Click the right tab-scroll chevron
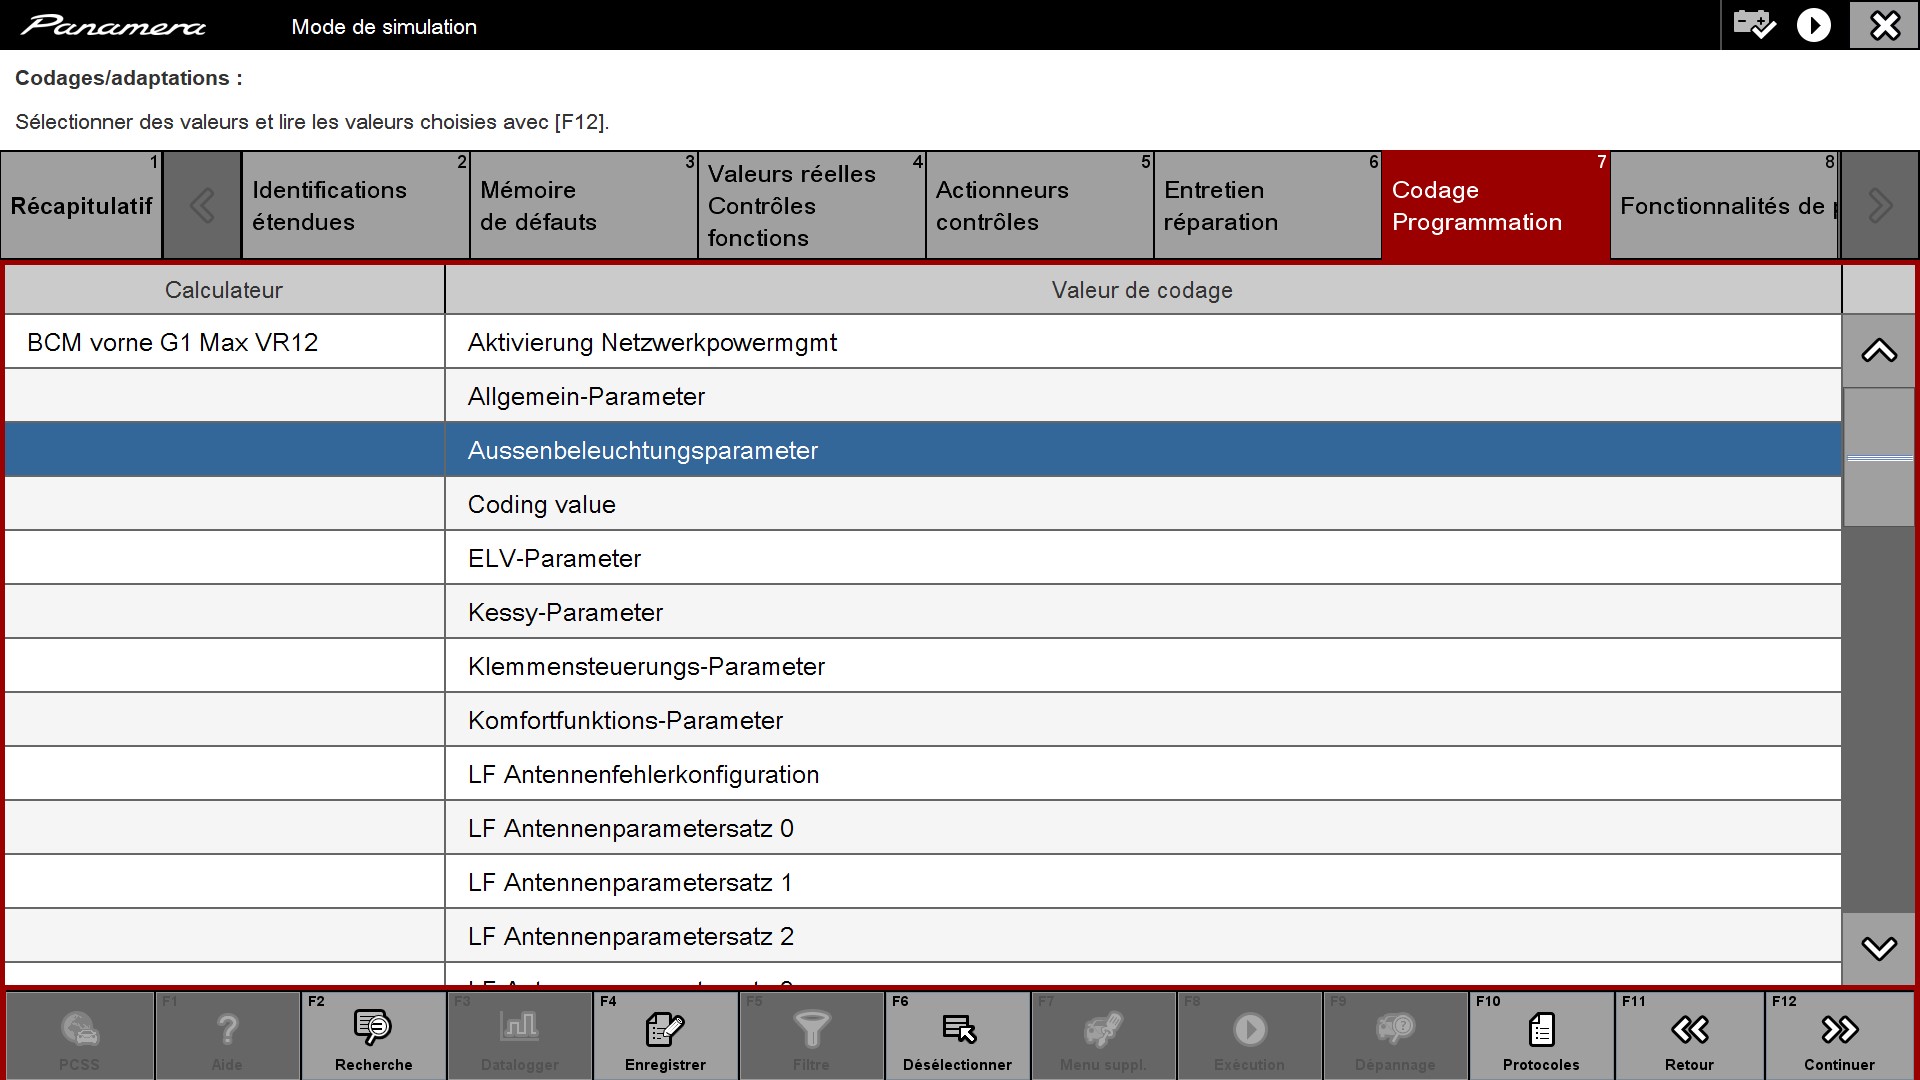1920x1080 pixels. point(1880,205)
